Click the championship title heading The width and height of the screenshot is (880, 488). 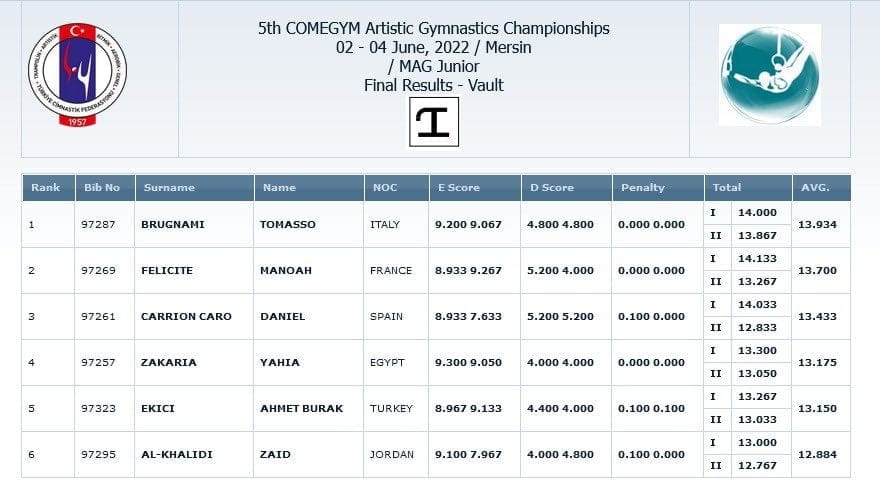click(434, 28)
